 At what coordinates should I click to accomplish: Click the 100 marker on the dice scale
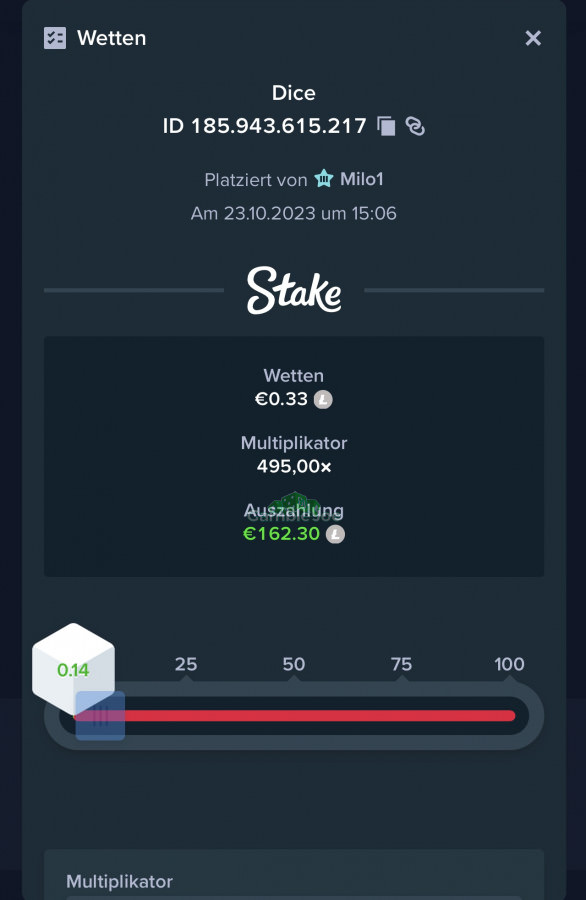tap(509, 664)
